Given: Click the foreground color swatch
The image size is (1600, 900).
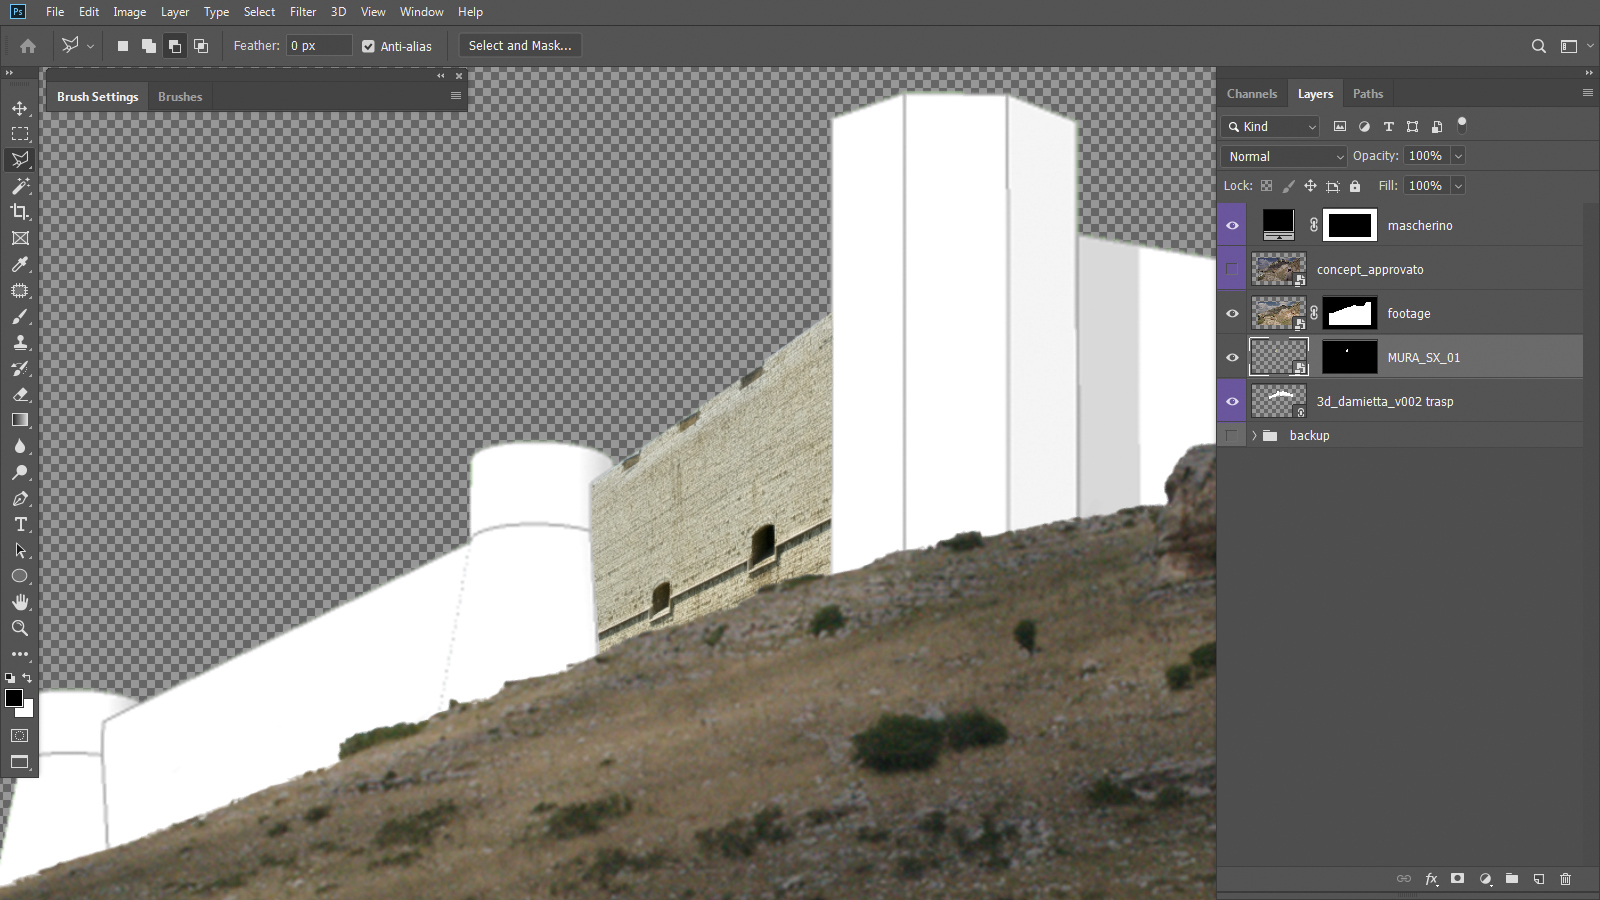Looking at the screenshot, I should pyautogui.click(x=14, y=698).
